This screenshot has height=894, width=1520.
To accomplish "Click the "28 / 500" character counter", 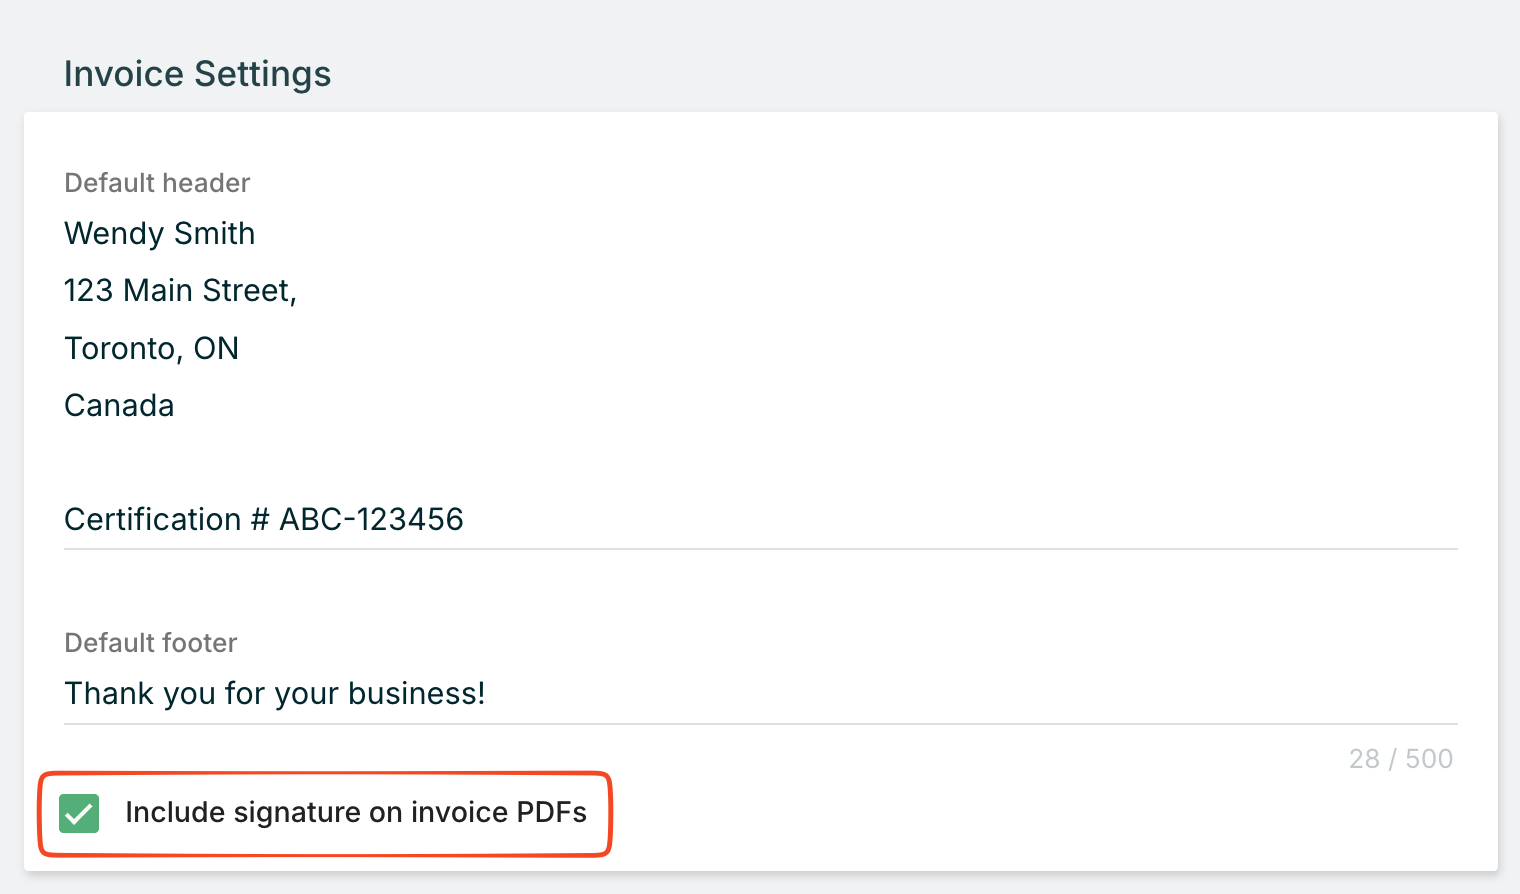I will tap(1400, 759).
